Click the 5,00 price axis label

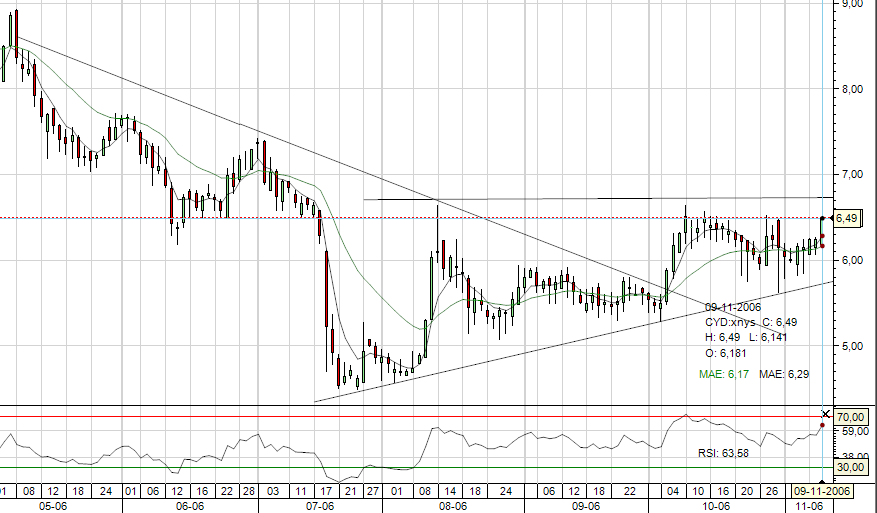(852, 346)
